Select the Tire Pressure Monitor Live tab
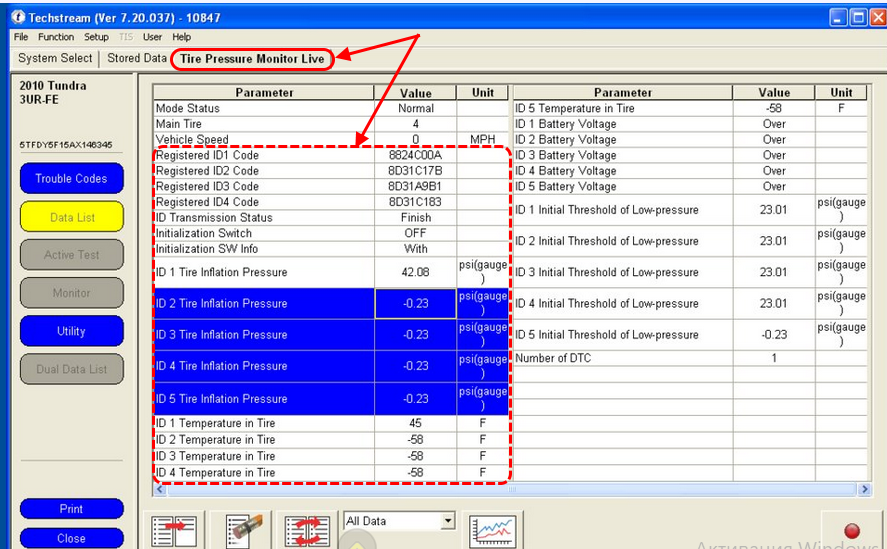 click(x=252, y=59)
